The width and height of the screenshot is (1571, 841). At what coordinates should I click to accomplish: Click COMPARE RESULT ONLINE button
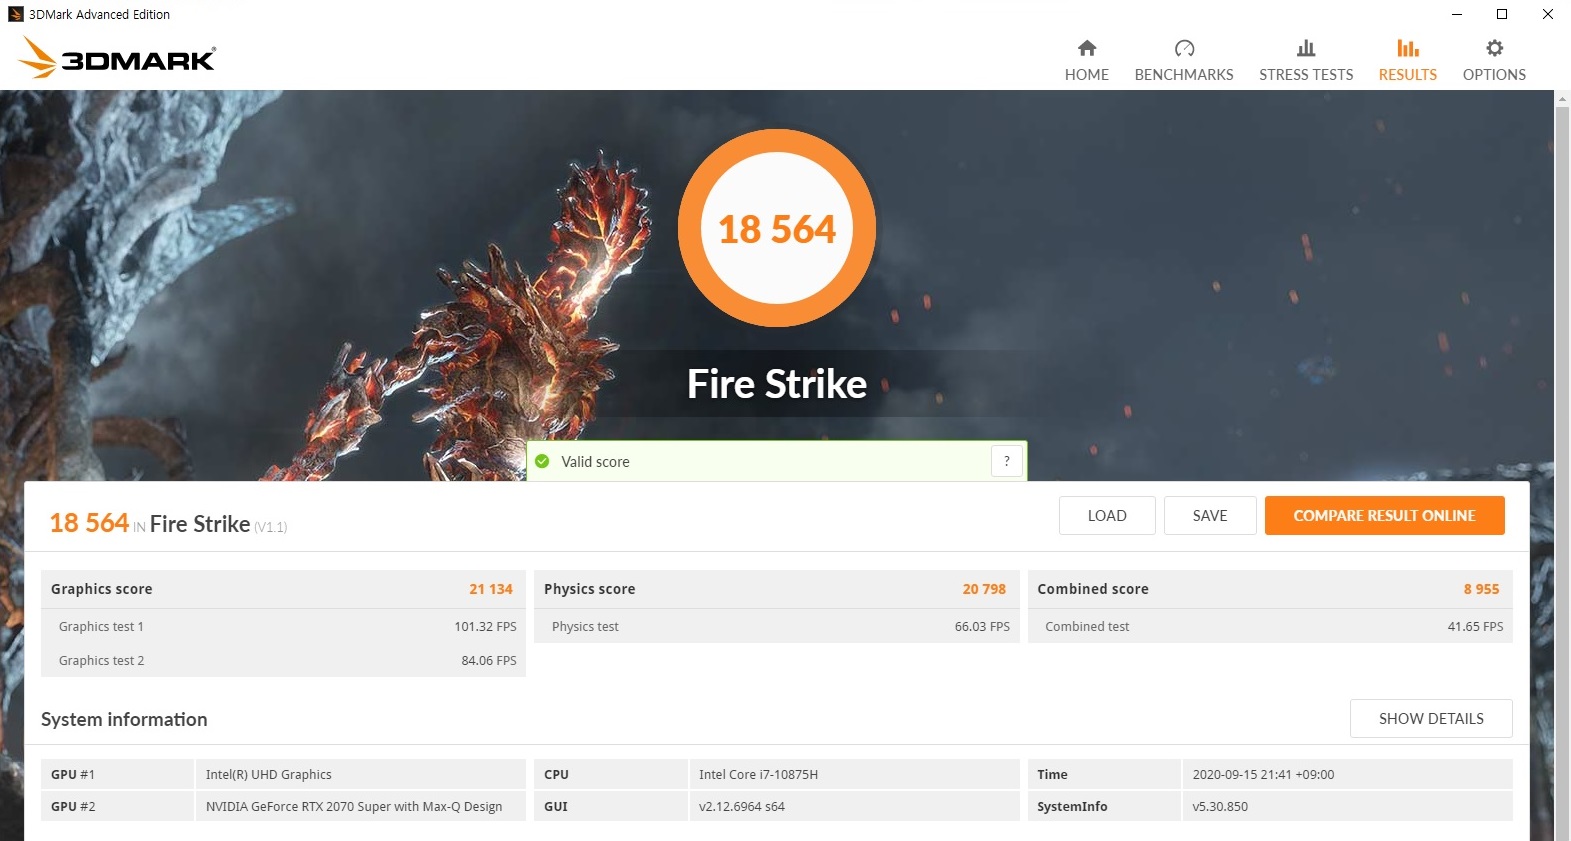[1384, 516]
